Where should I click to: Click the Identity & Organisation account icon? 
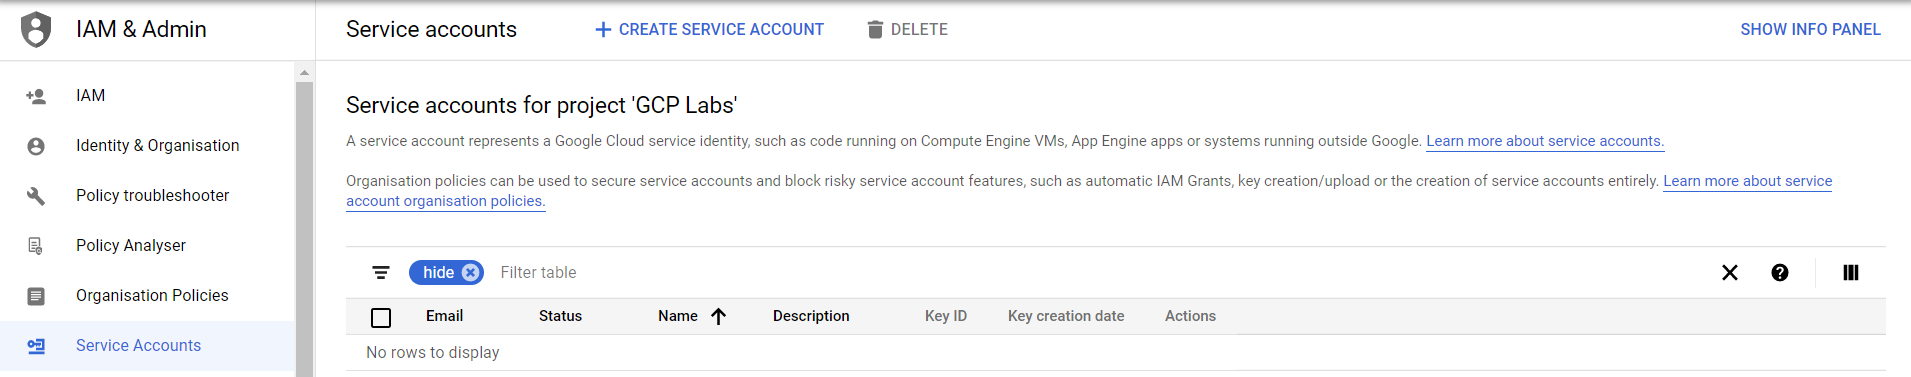[36, 146]
